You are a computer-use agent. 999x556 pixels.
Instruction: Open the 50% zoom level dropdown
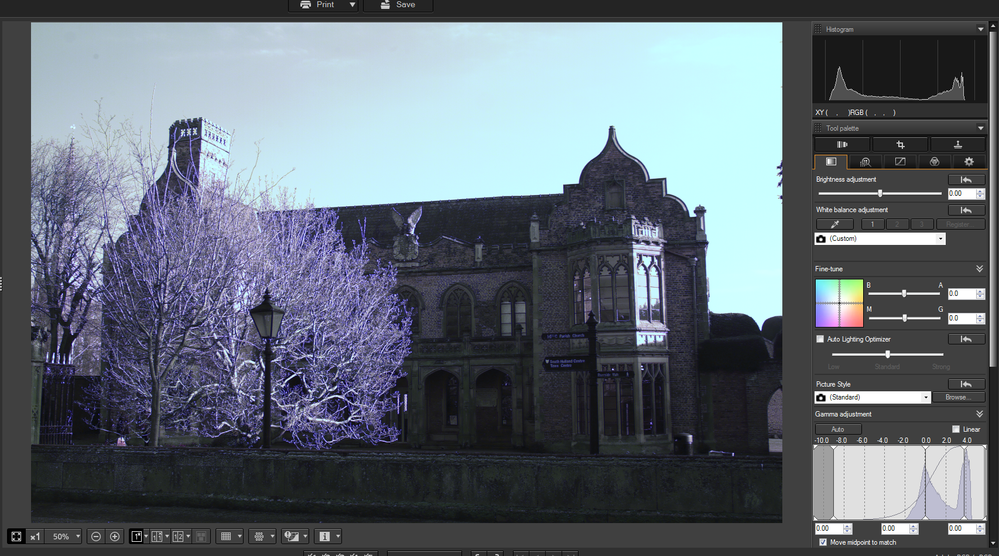pyautogui.click(x=64, y=536)
